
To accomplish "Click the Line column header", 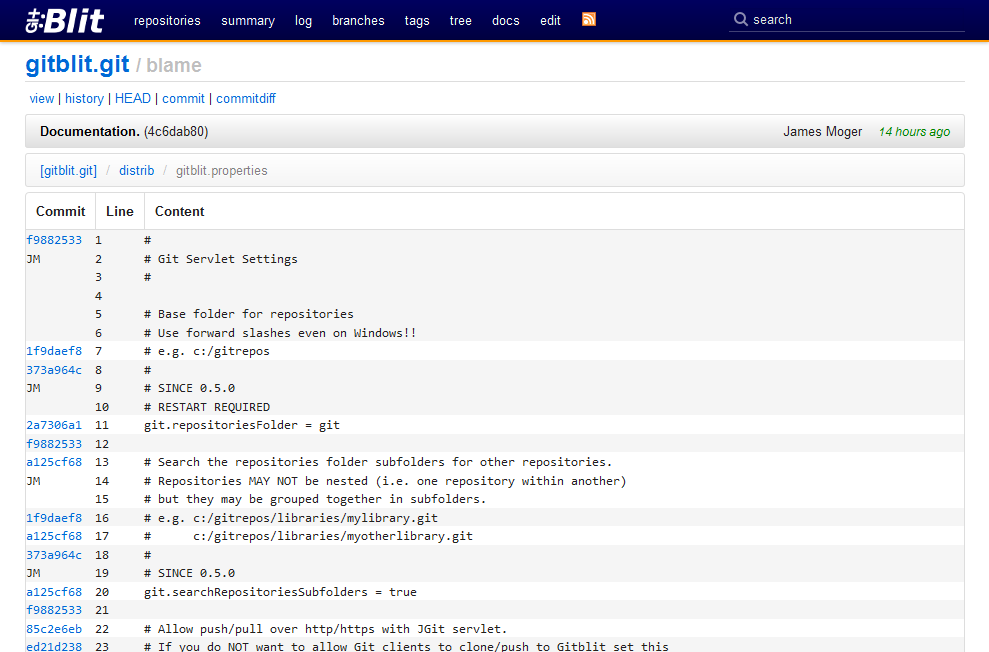I will [120, 211].
